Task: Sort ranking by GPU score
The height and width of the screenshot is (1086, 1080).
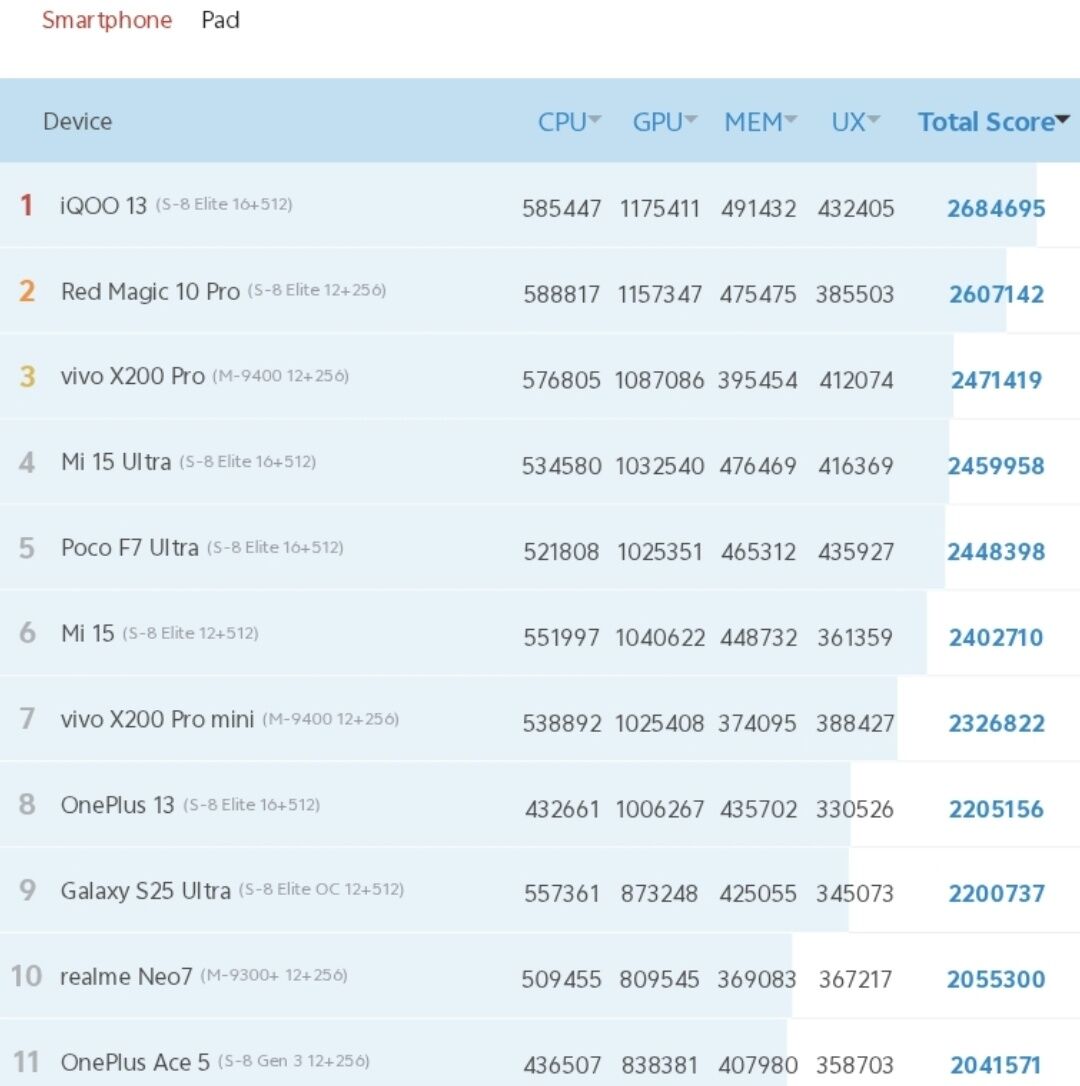Action: click(x=664, y=122)
